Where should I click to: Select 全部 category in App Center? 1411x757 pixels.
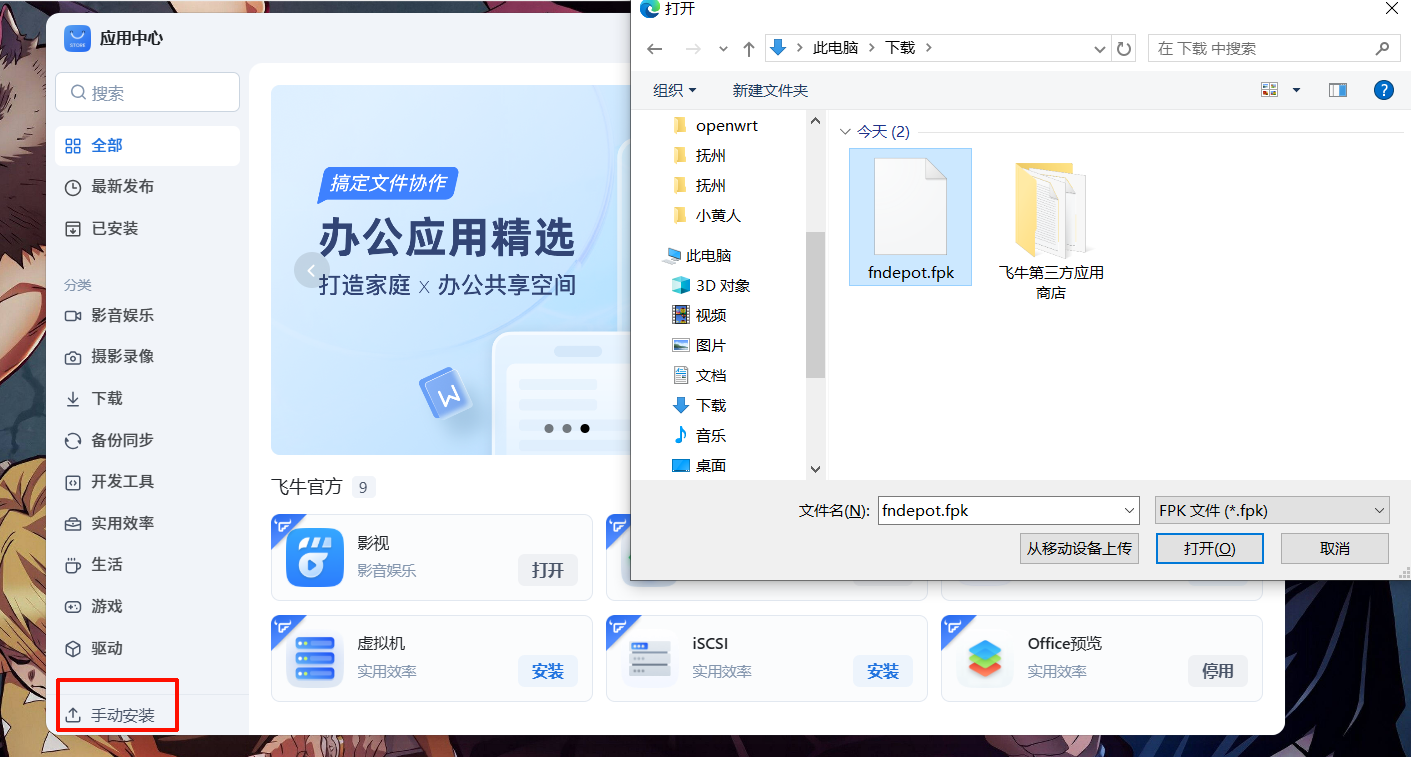(147, 146)
